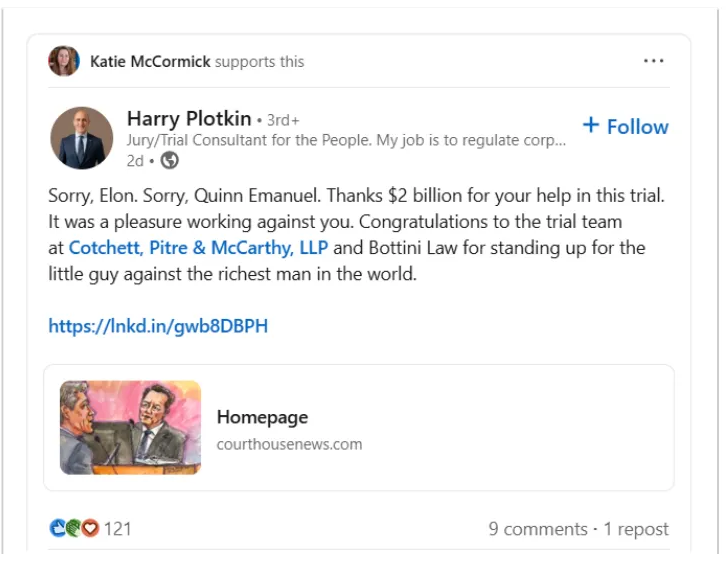
Task: Click the red Love reaction icon
Action: tap(90, 528)
